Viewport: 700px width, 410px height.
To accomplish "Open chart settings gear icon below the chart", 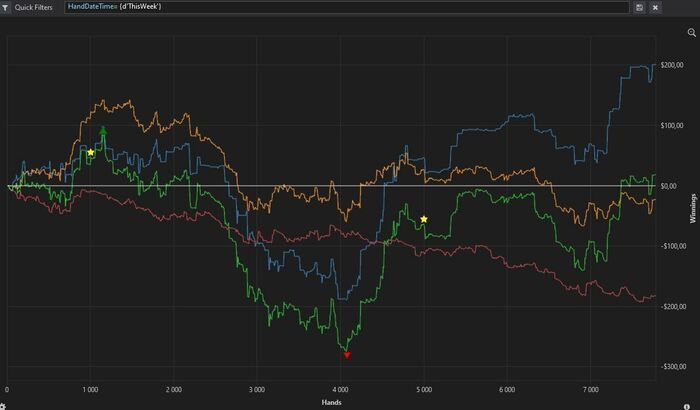I will point(2,406).
